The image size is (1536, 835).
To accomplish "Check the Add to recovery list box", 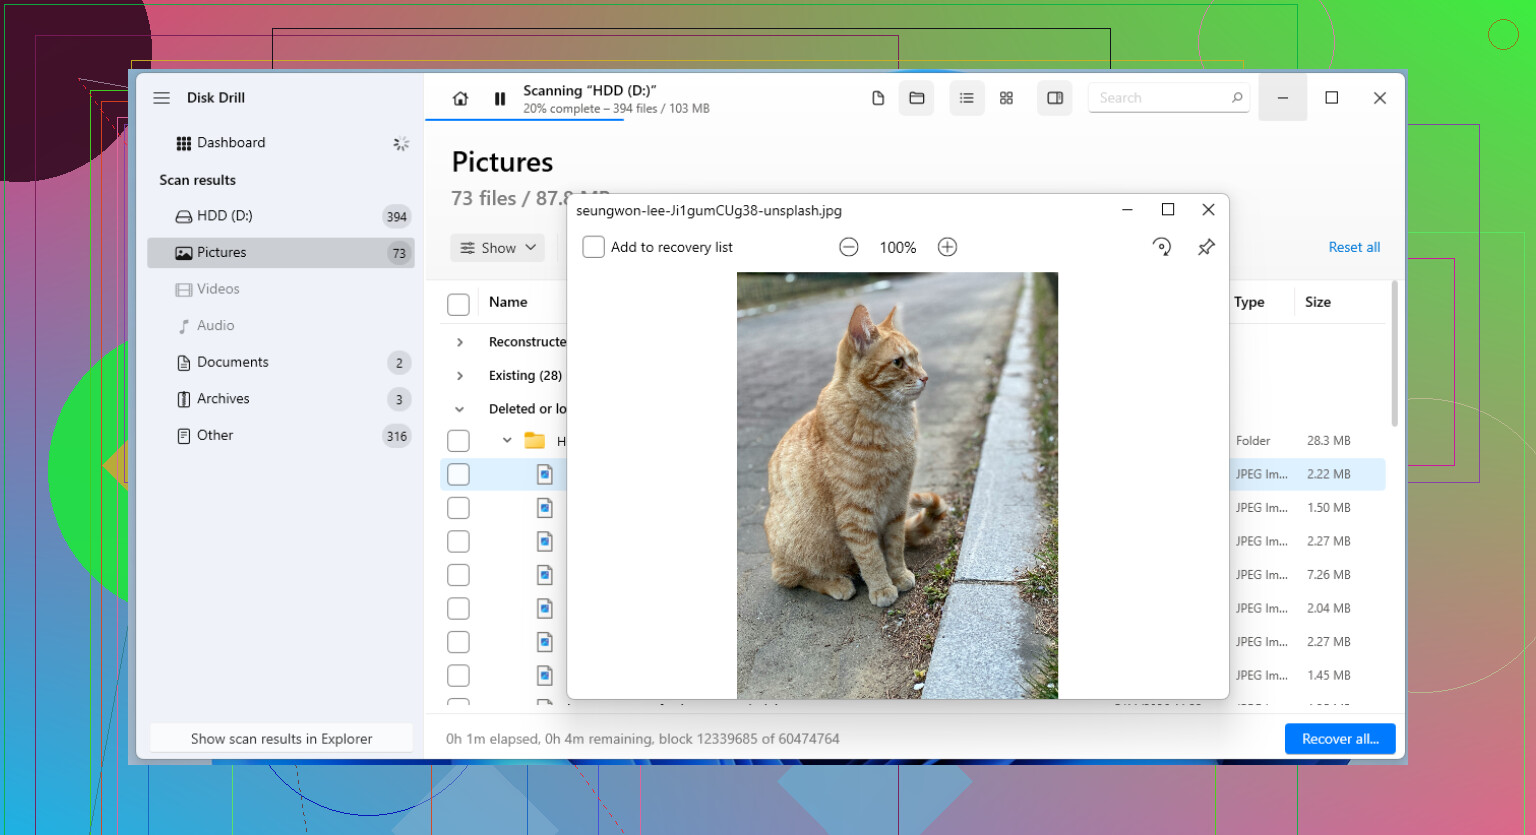I will (x=593, y=247).
